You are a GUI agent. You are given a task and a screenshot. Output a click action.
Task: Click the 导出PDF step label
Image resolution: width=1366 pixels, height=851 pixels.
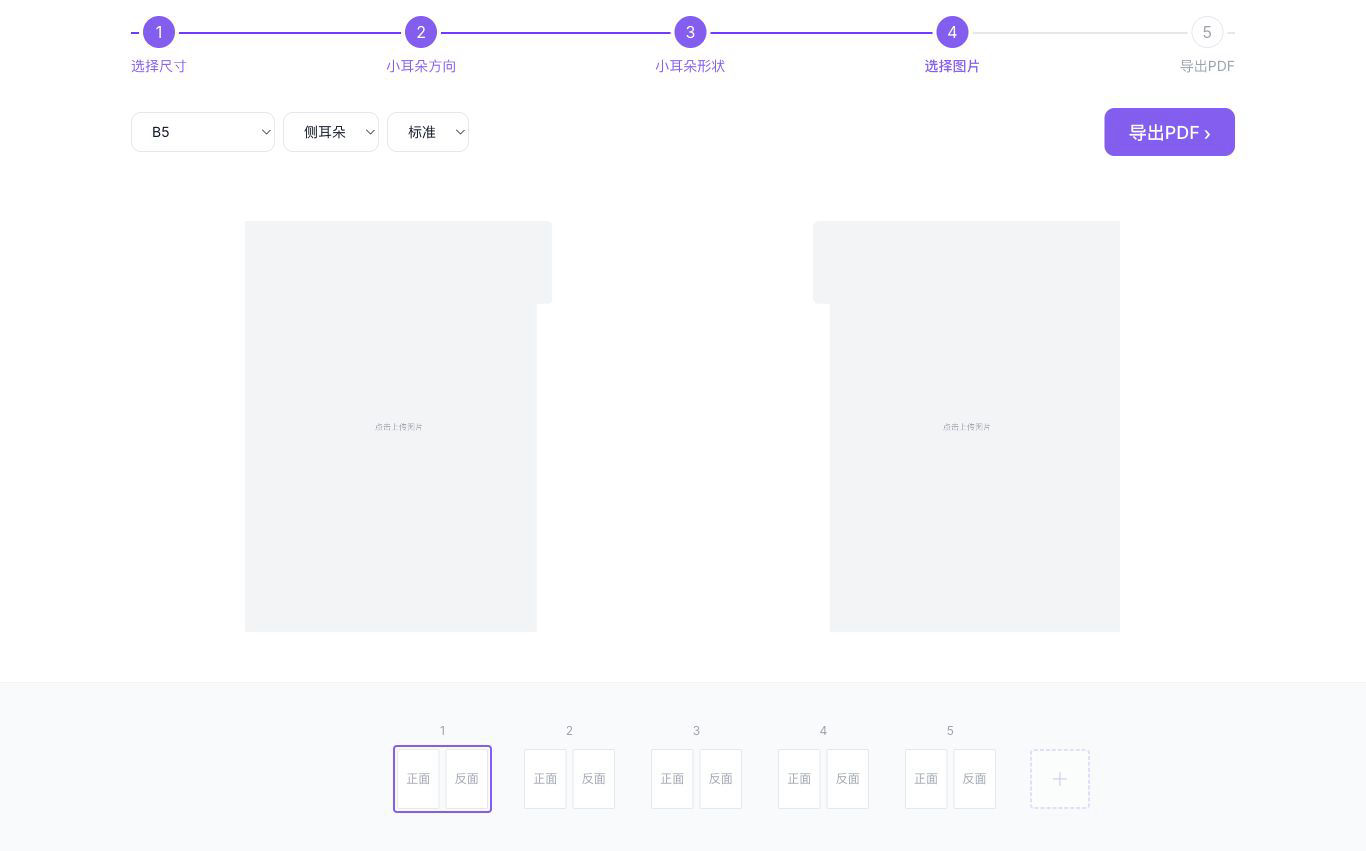pos(1207,66)
